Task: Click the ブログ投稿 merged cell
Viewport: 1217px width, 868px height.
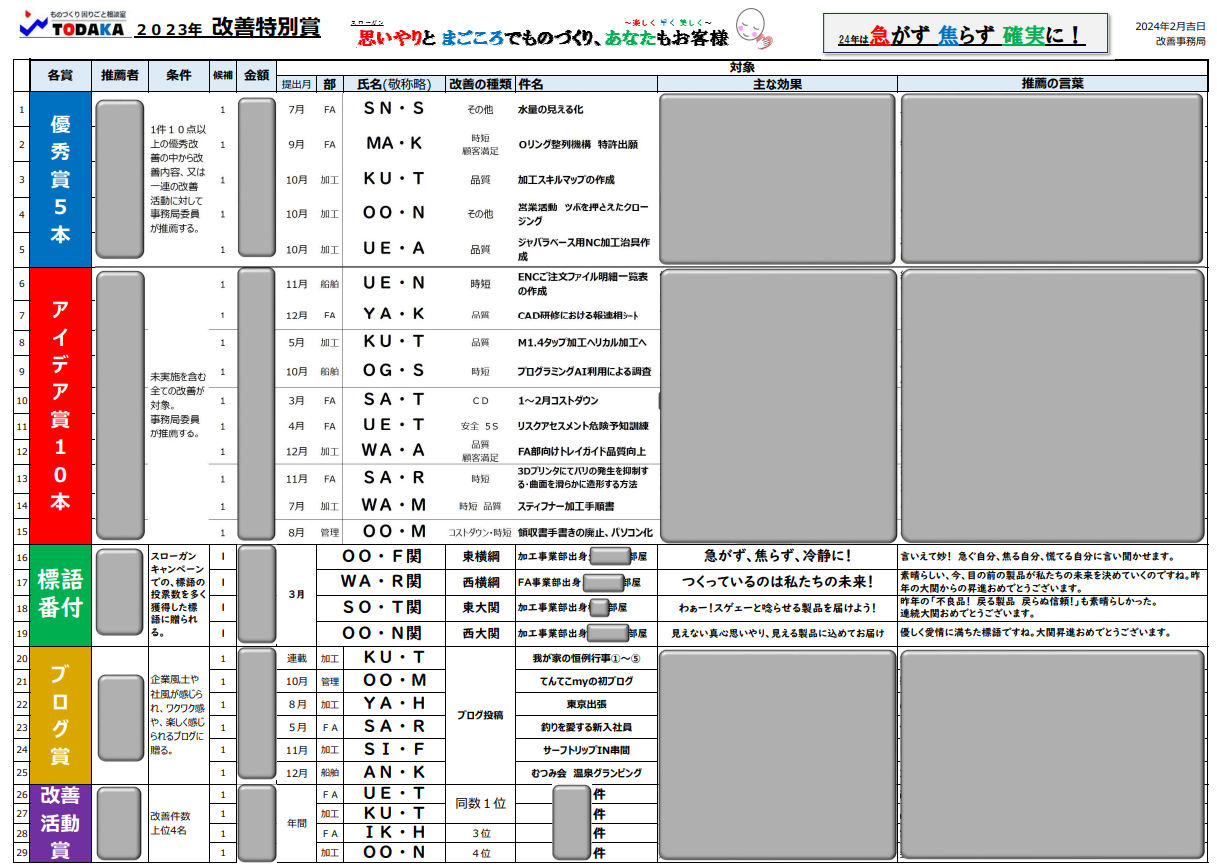Action: pos(481,715)
